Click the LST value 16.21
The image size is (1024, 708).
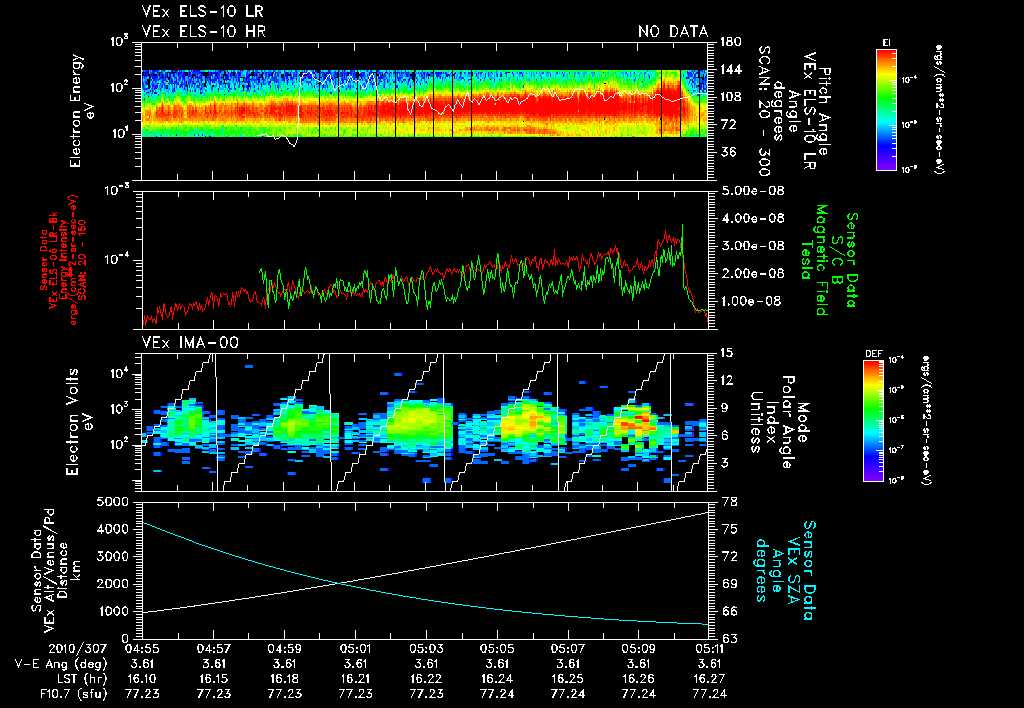355,679
